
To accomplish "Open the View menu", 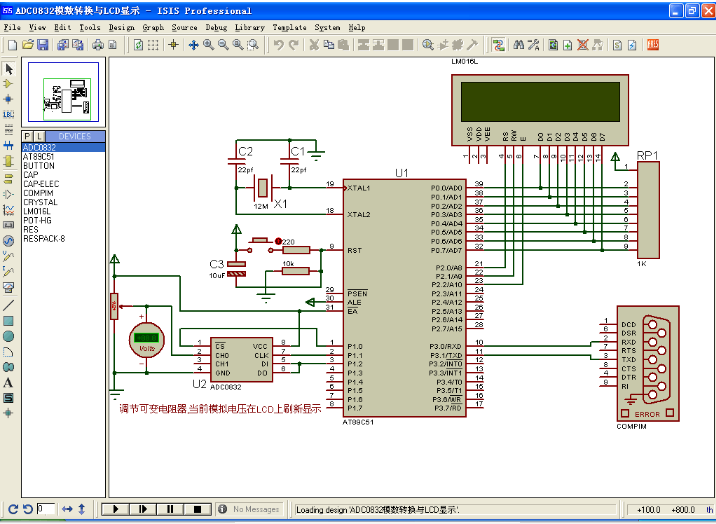I will [37, 27].
